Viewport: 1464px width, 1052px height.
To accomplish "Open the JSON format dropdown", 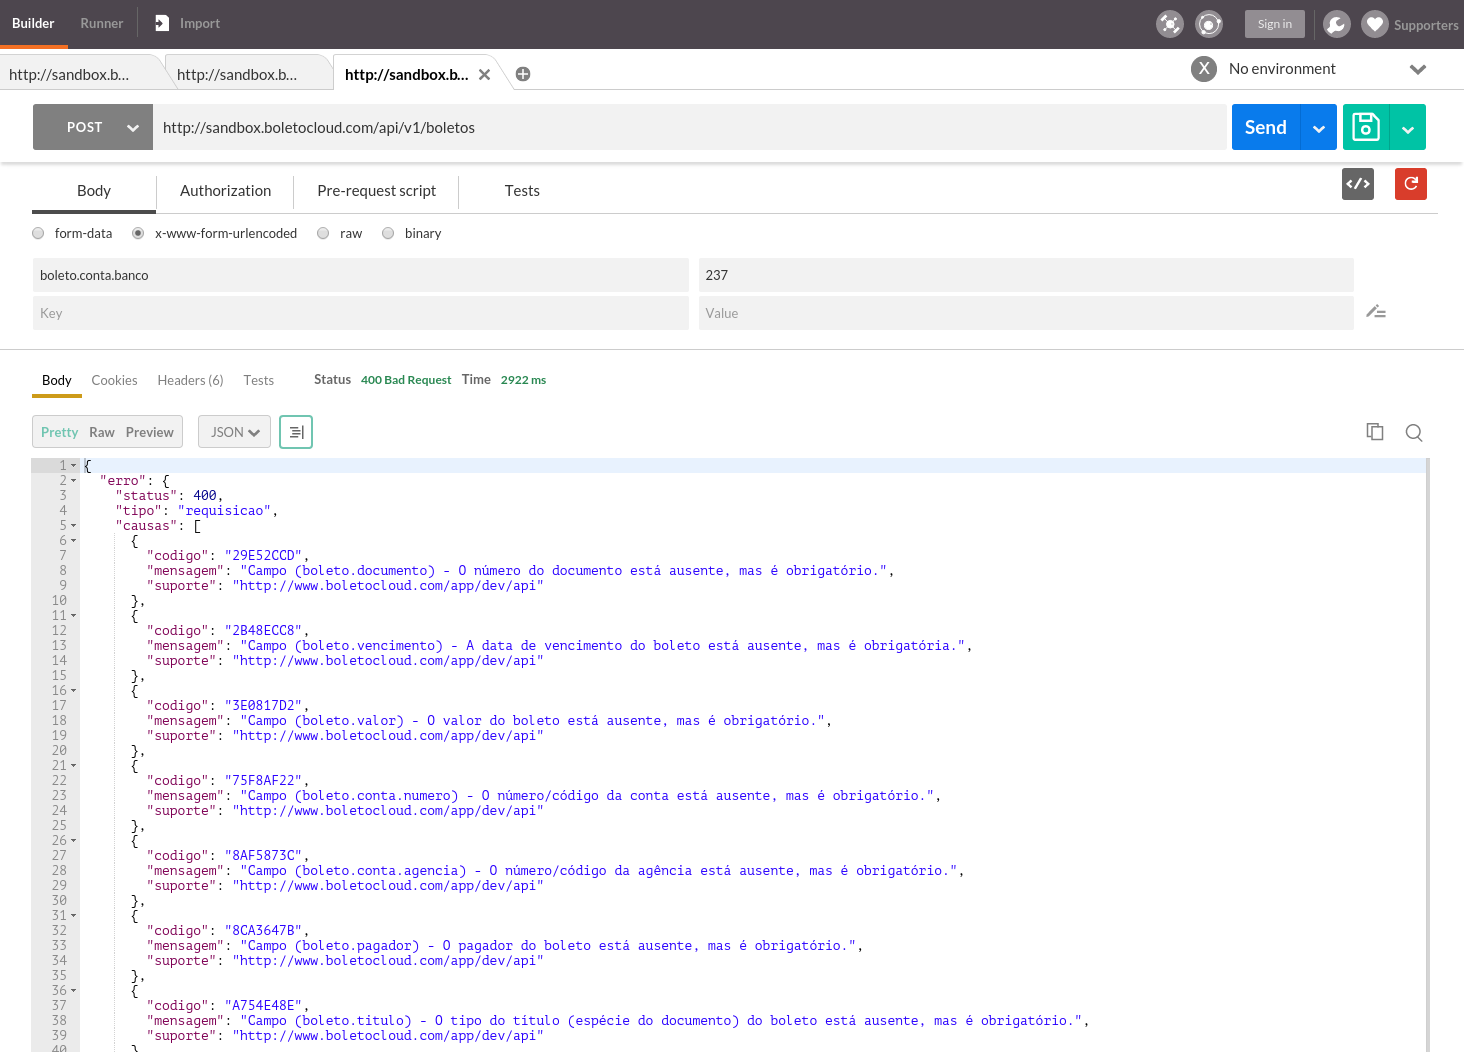I will click(x=234, y=432).
